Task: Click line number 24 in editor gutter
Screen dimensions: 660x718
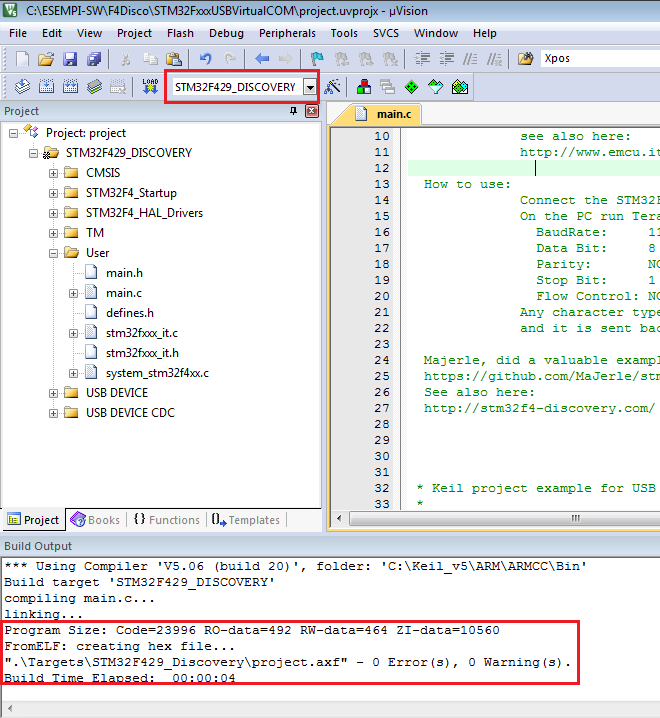Action: [381, 360]
